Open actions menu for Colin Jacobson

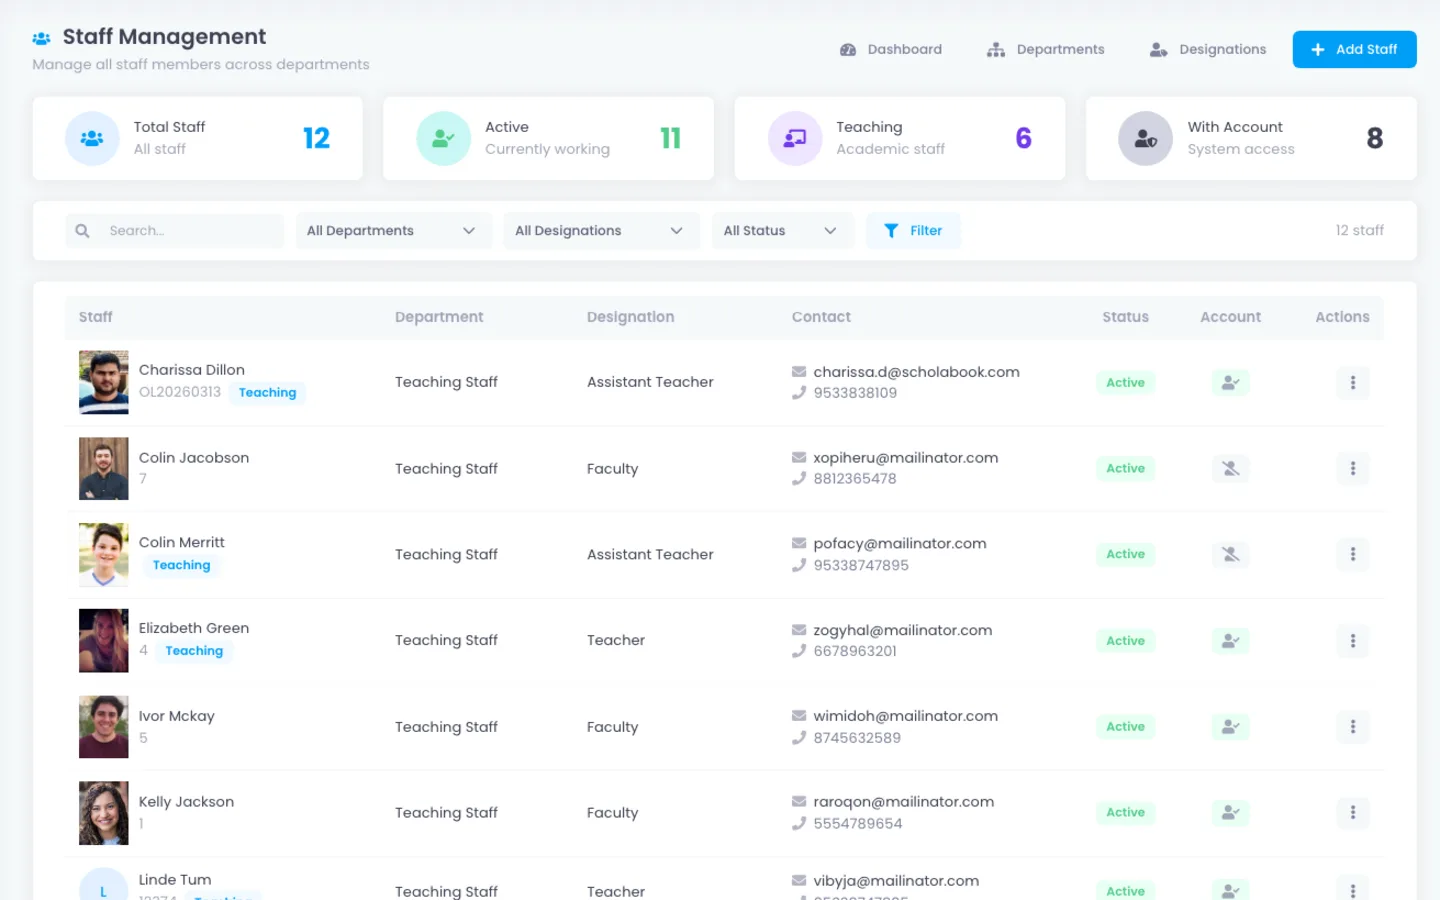[x=1353, y=468]
